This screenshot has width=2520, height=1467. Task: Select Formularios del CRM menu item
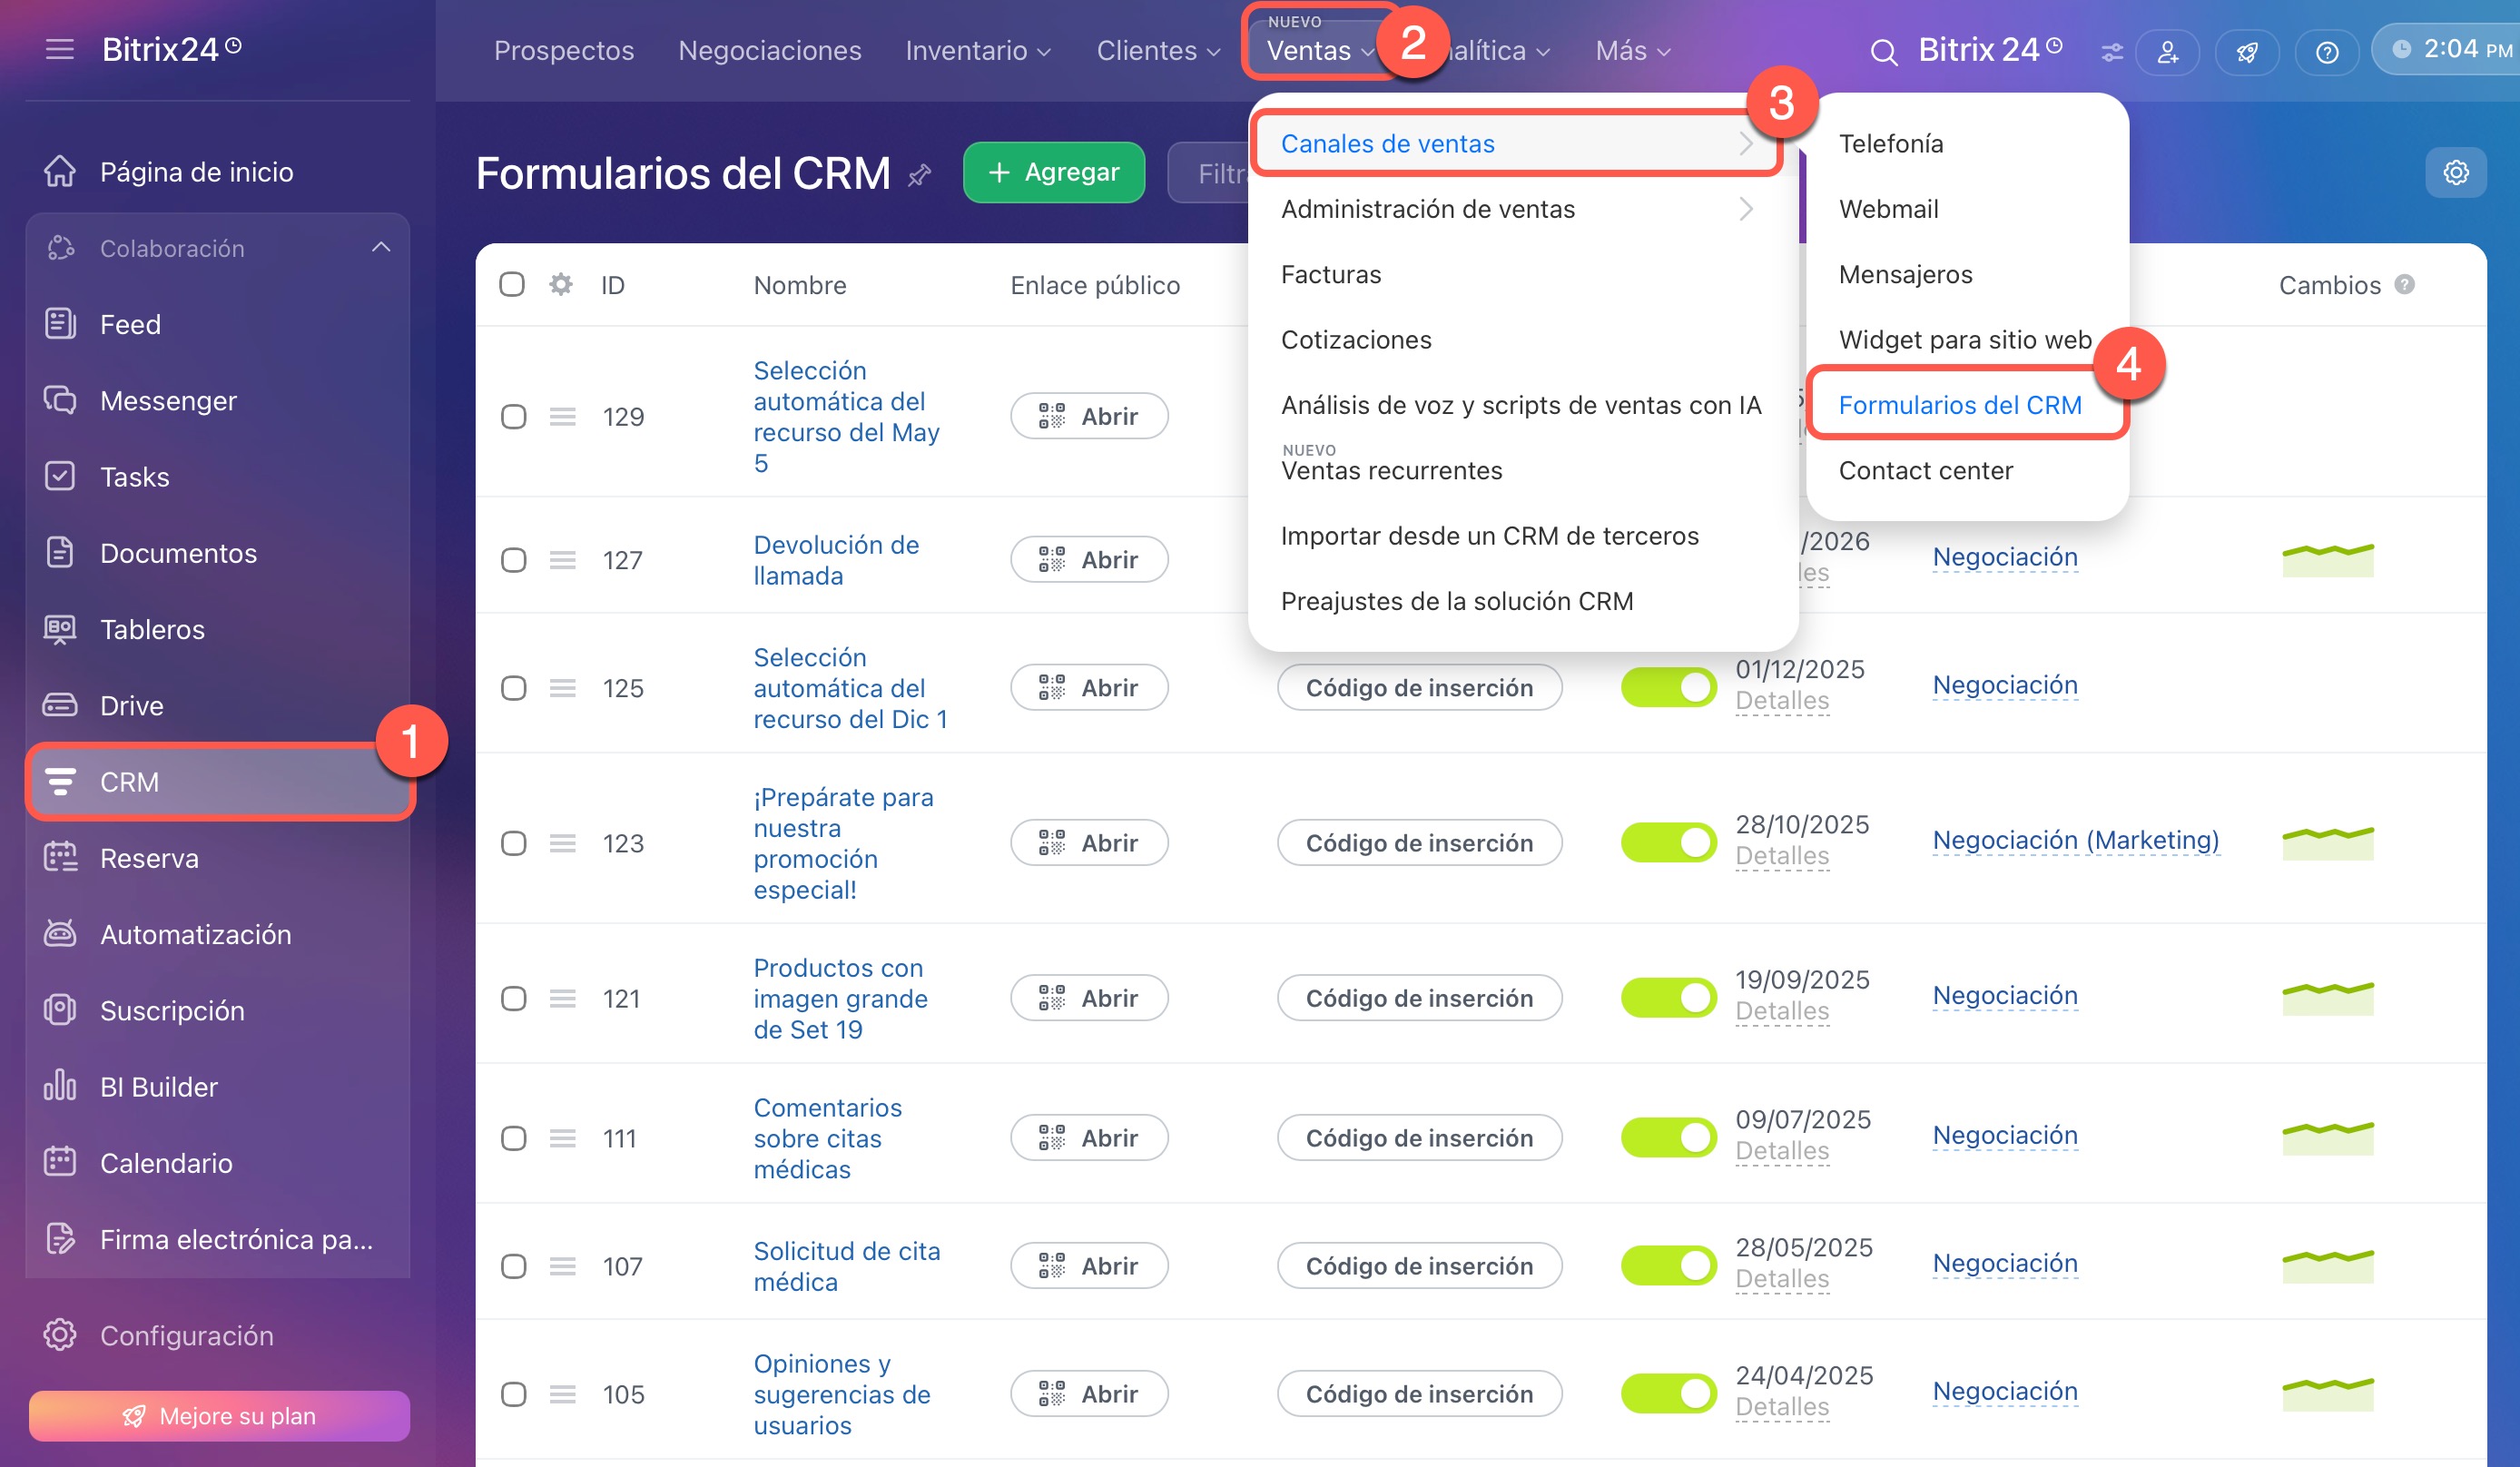1959,405
